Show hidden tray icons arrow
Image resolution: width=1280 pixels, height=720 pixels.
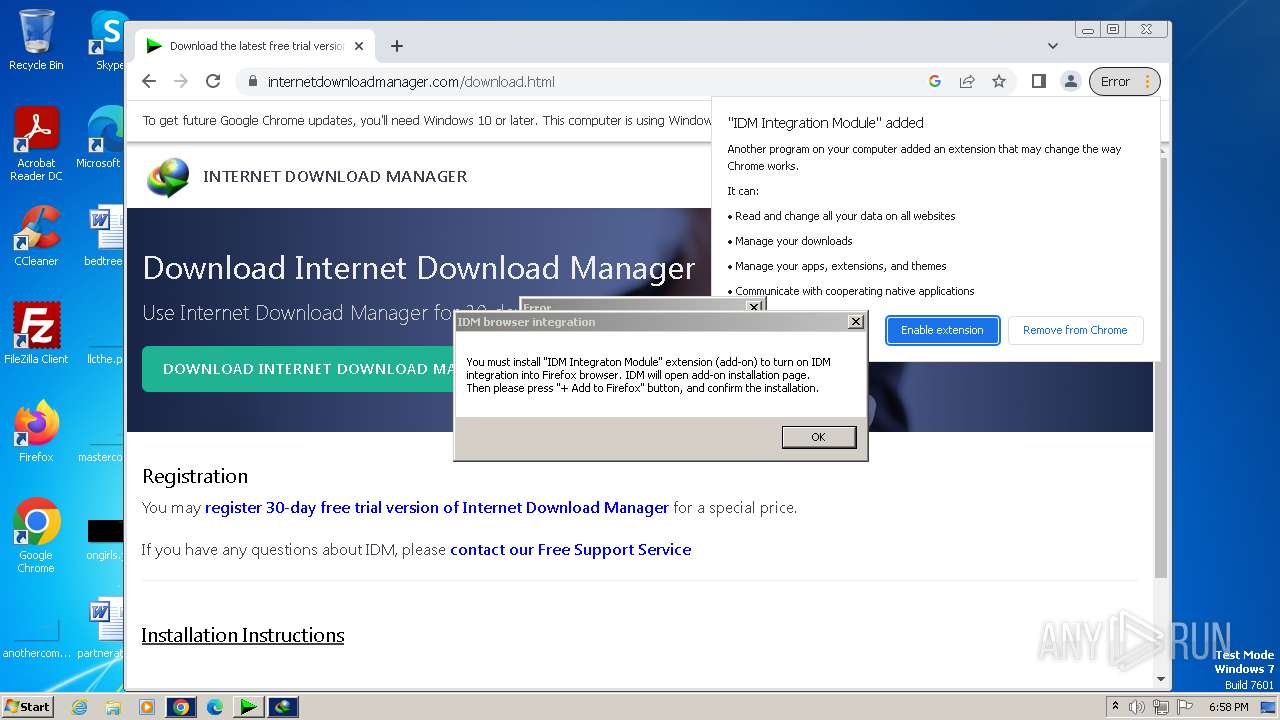(x=1116, y=706)
